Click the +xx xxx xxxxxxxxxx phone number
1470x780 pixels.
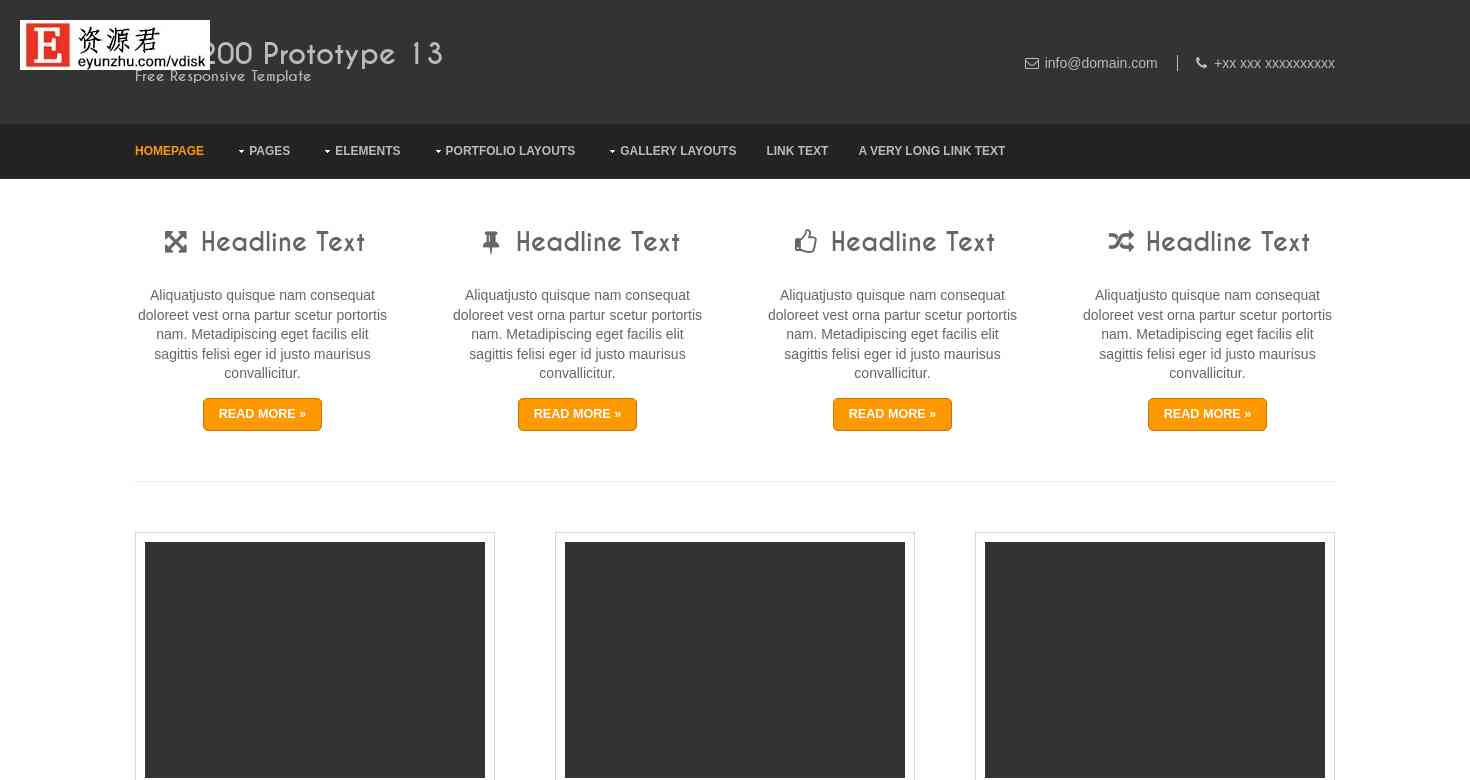[1274, 63]
